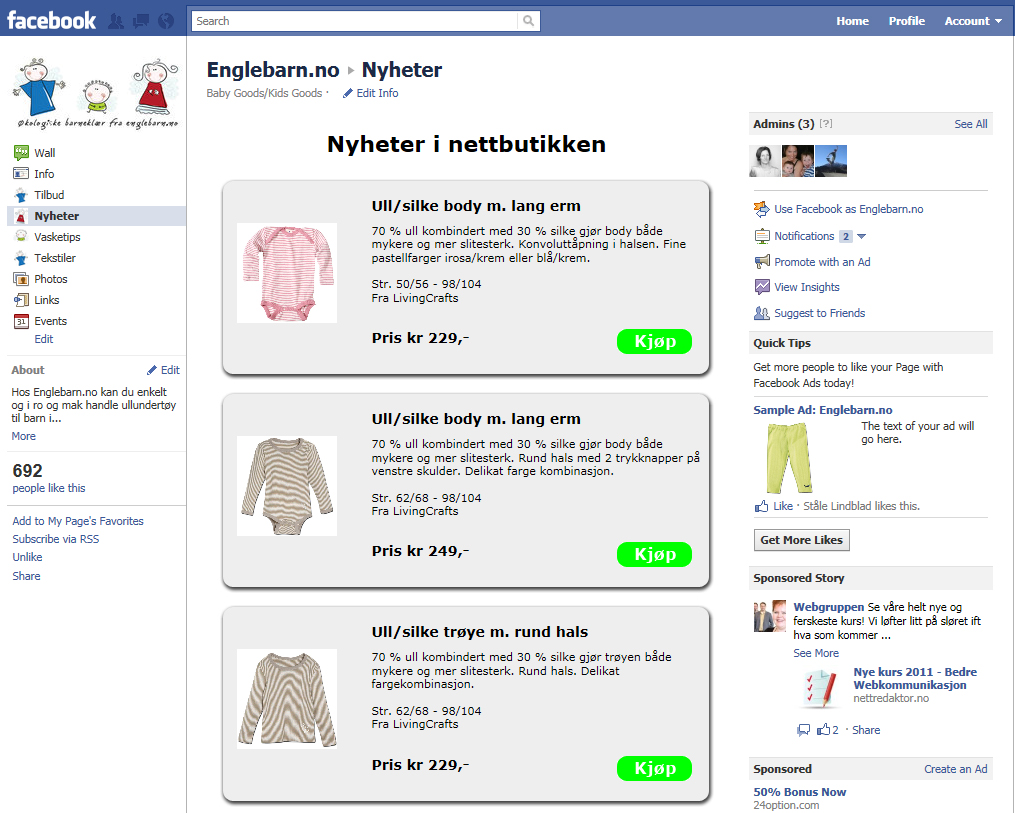Screen dimensions: 1015x813
Task: Expand the Notifications dropdown arrow
Action: [x=861, y=236]
